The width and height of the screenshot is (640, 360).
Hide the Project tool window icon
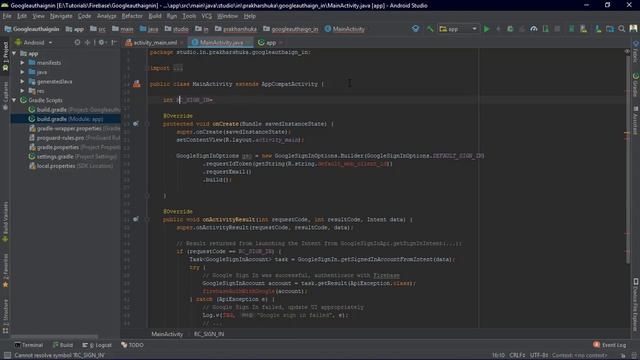point(114,42)
